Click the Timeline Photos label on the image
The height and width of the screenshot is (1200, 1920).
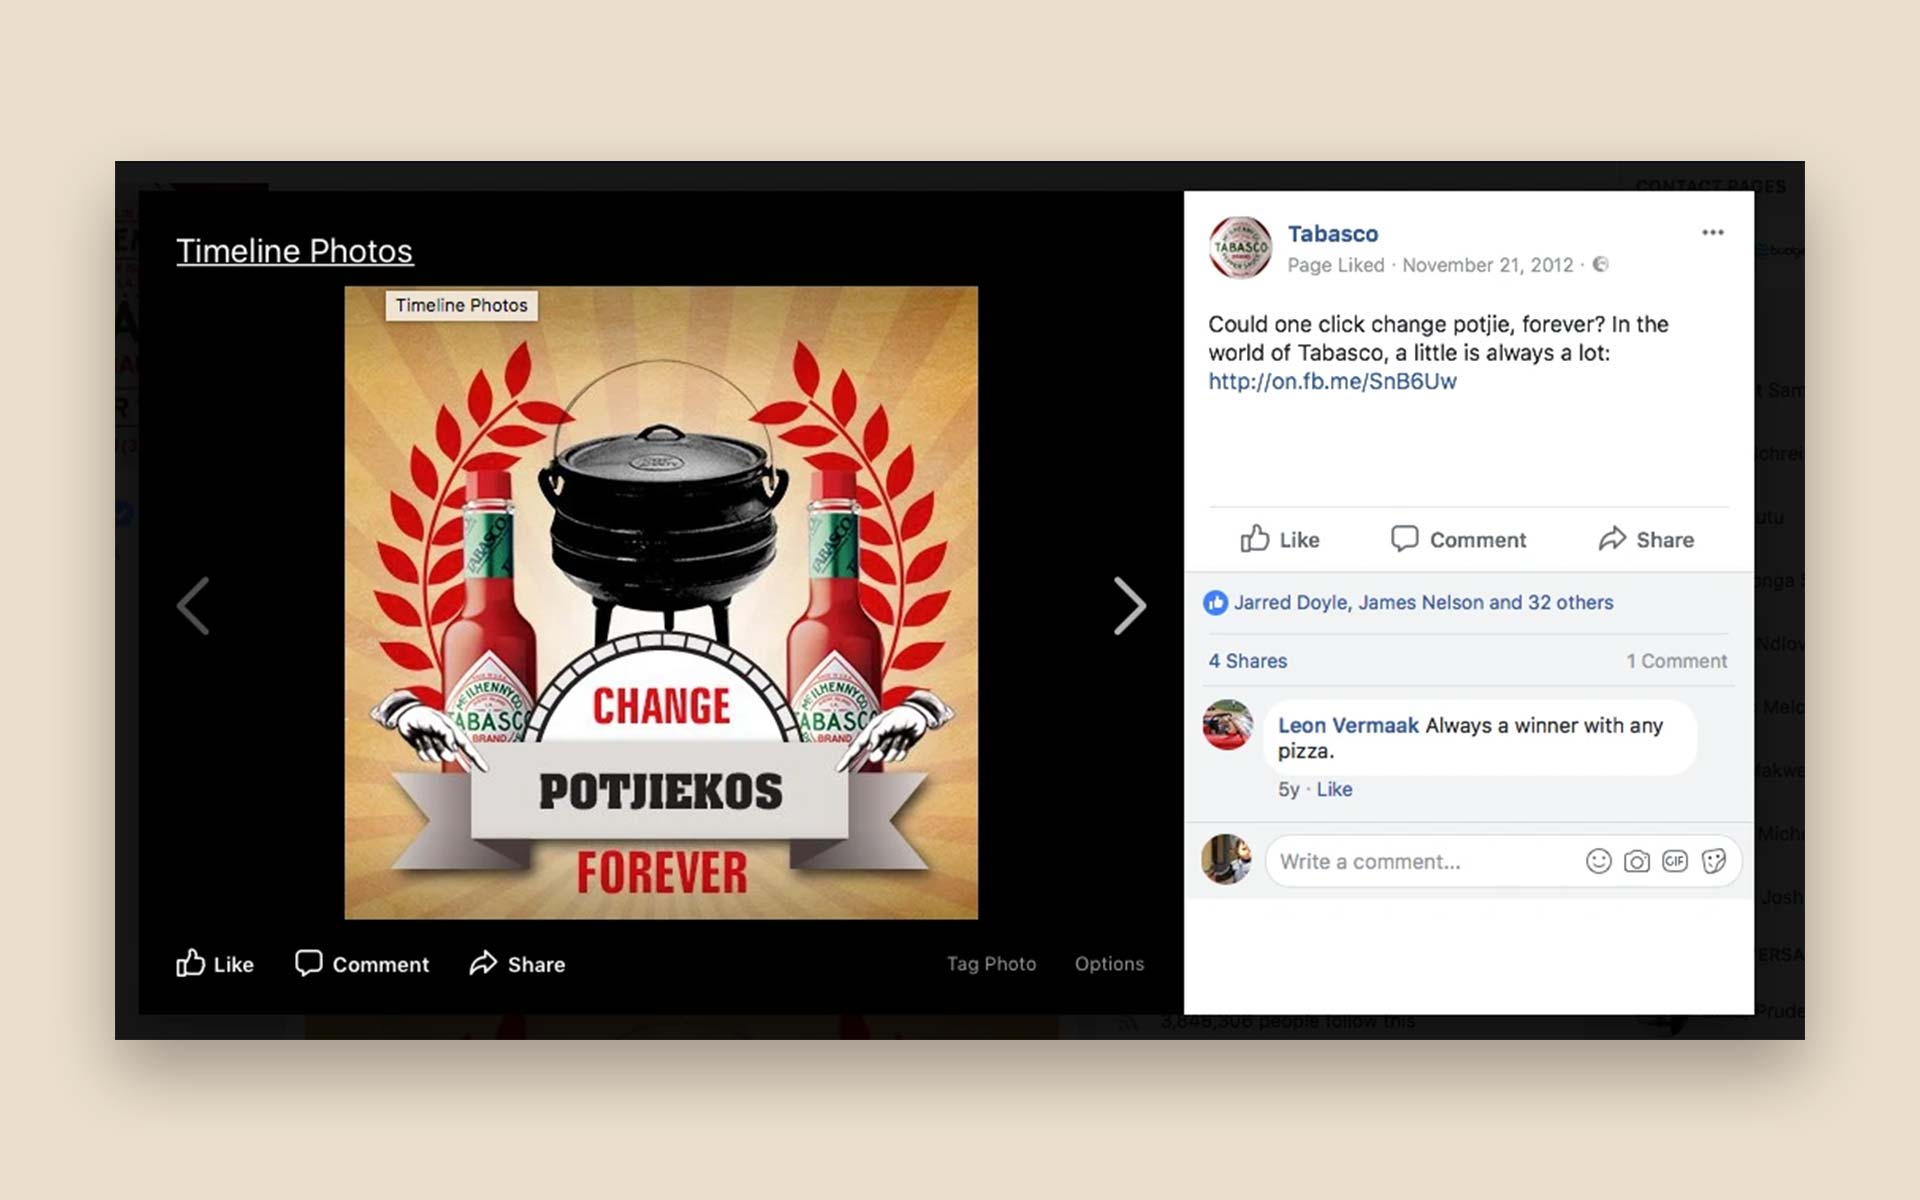[461, 305]
